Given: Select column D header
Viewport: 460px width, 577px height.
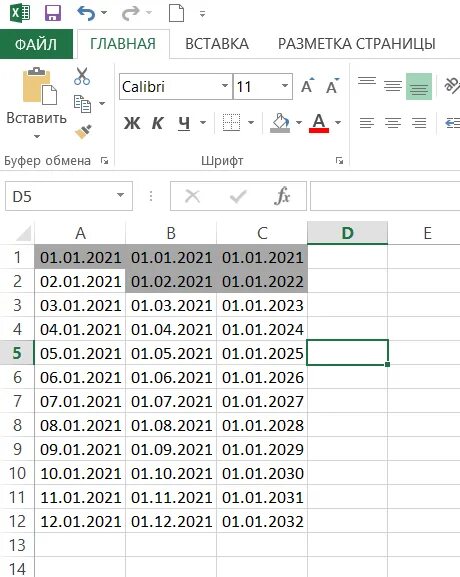Looking at the screenshot, I should (x=347, y=233).
